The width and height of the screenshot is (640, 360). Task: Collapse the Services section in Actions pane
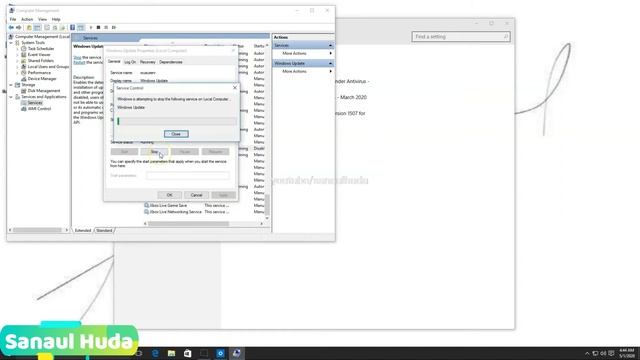pos(330,45)
